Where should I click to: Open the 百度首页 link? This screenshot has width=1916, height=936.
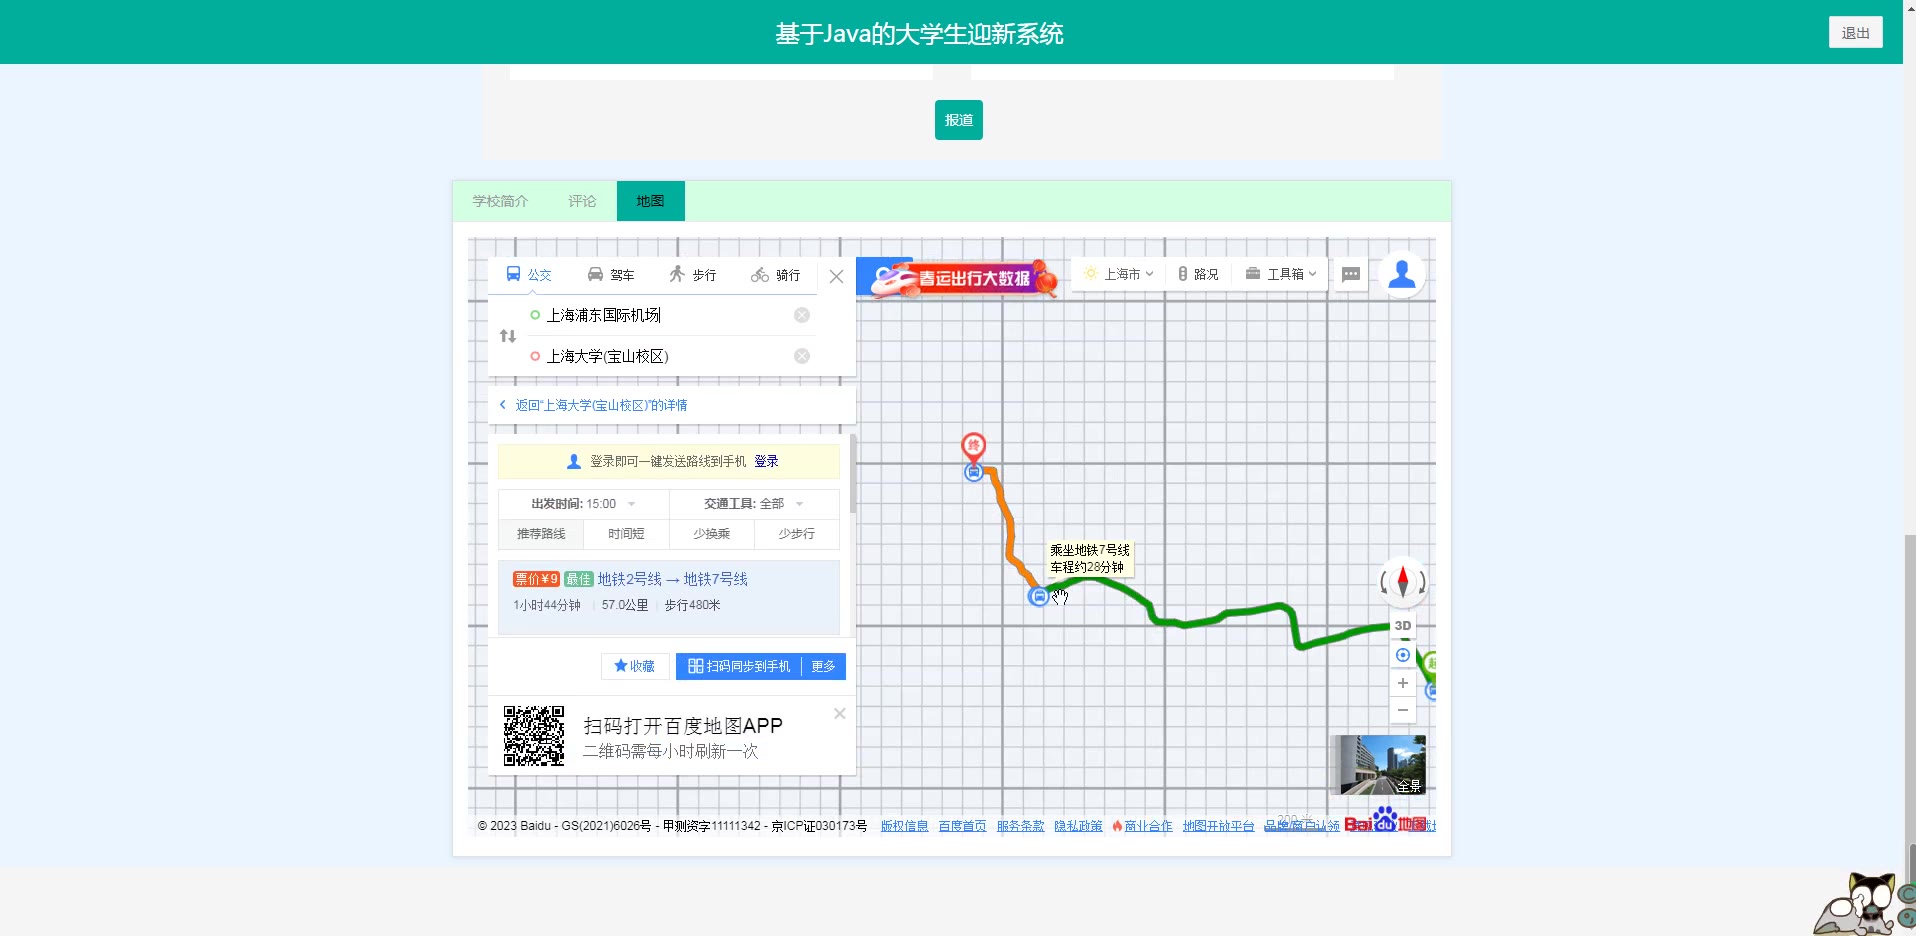[x=962, y=826]
